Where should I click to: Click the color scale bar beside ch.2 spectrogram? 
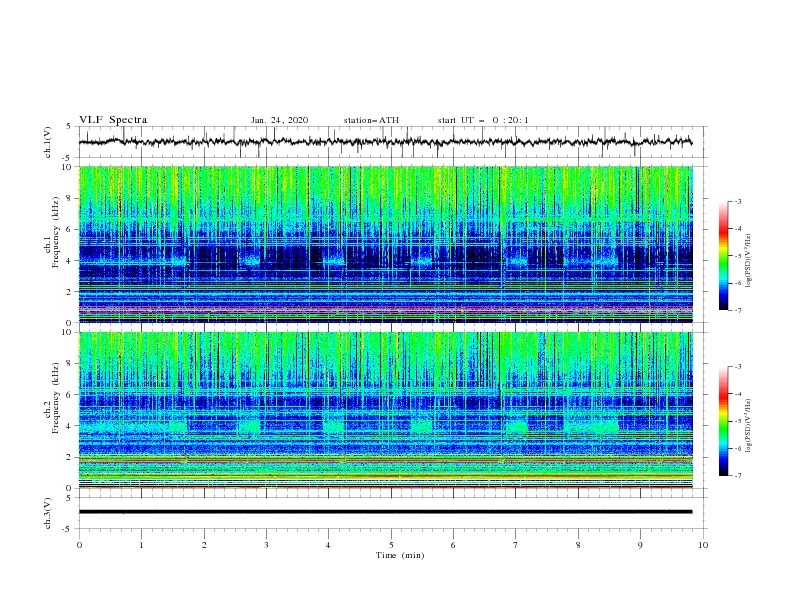[724, 421]
